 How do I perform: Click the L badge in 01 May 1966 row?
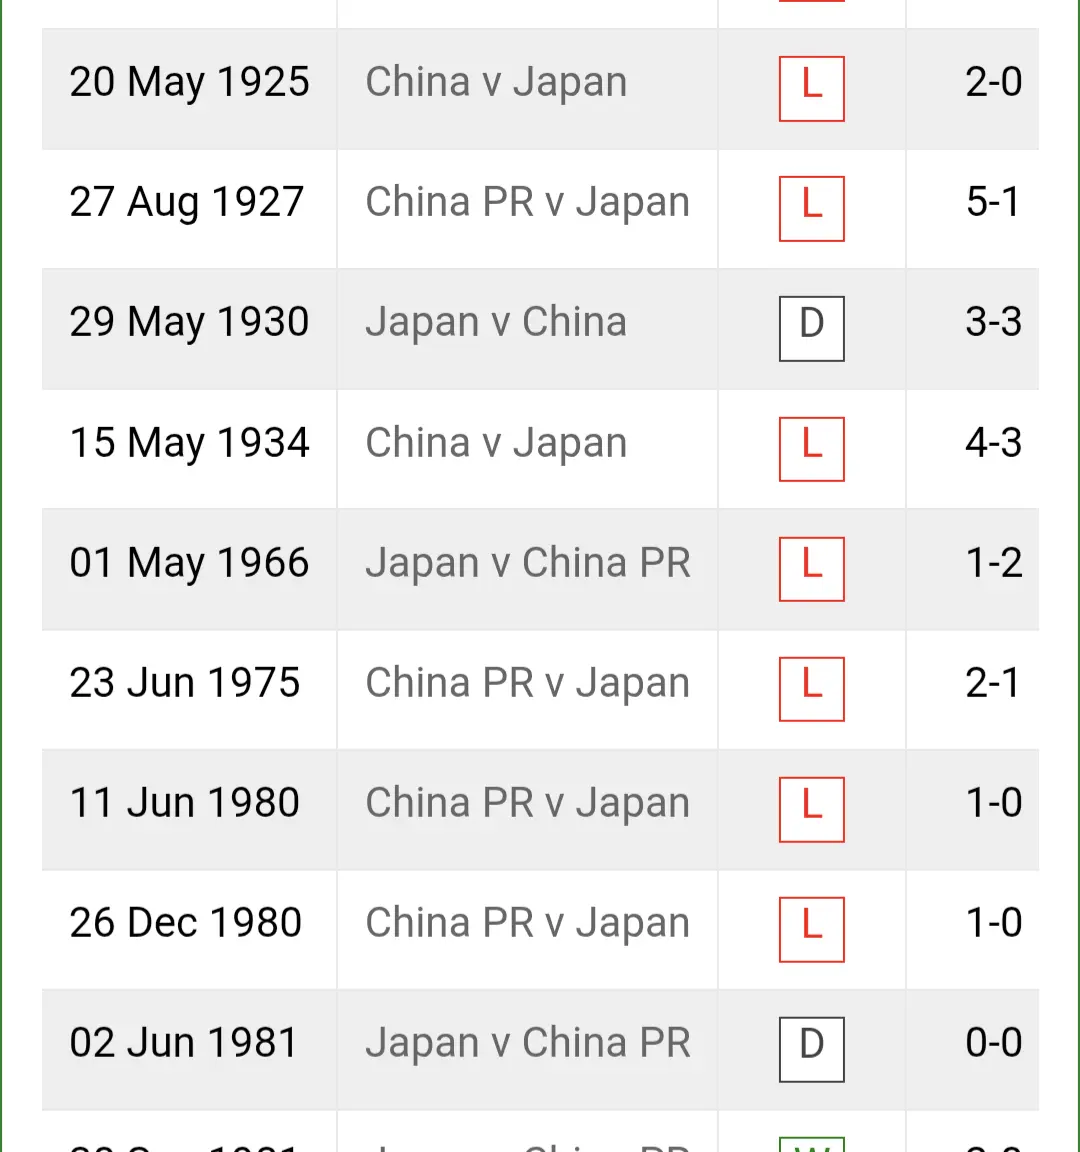pos(811,569)
